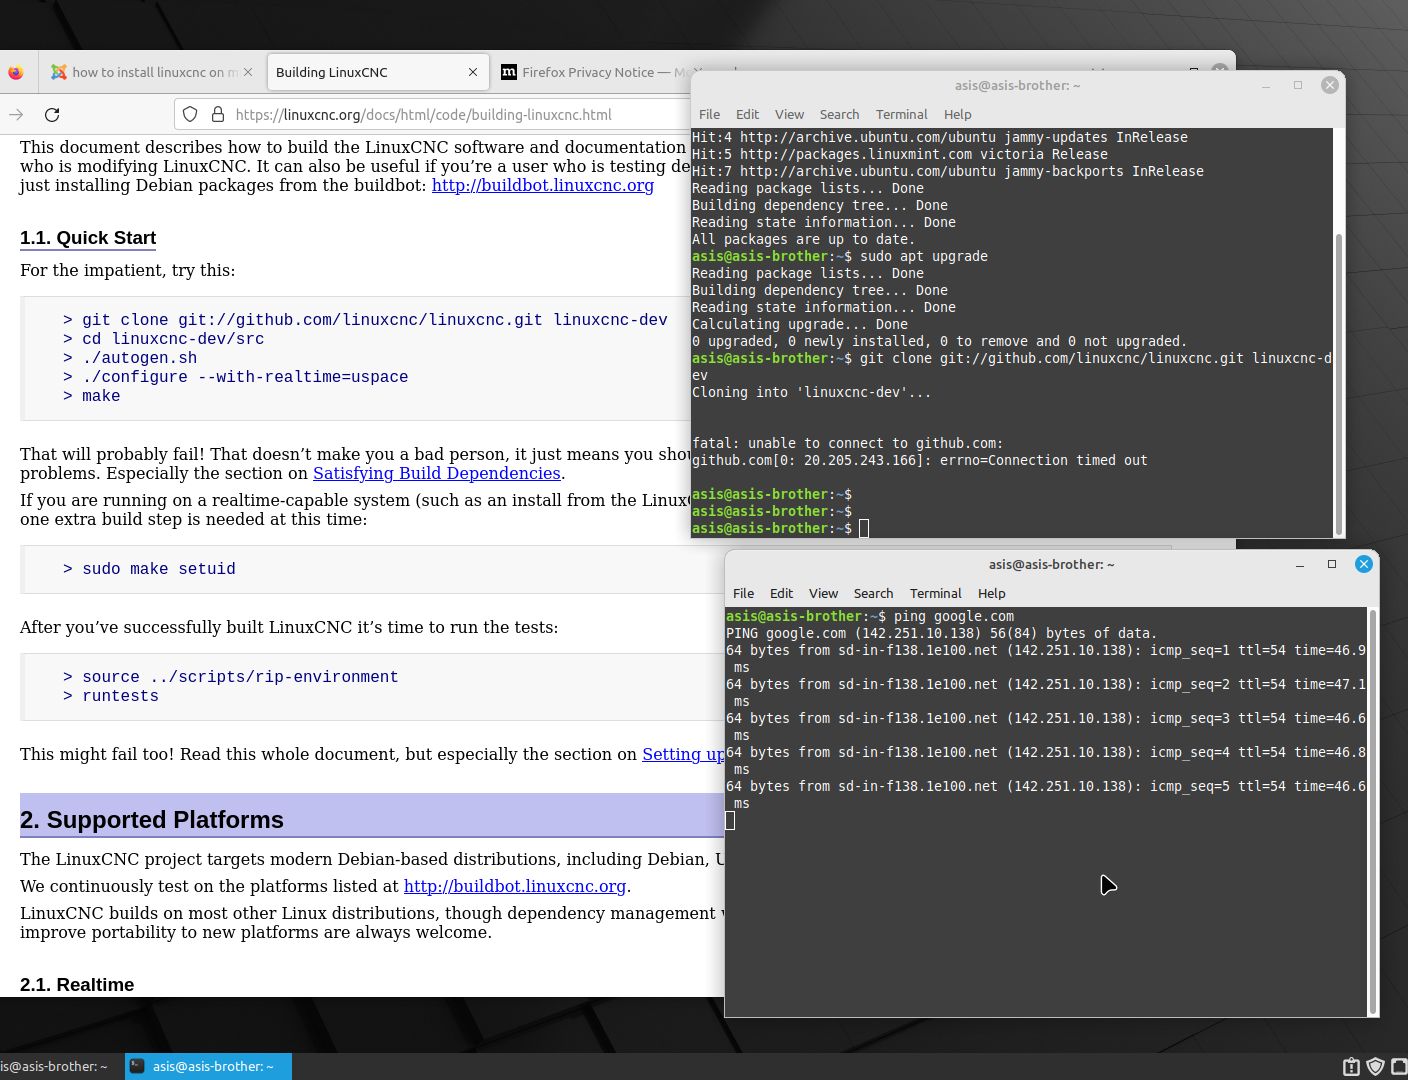Viewport: 1408px width, 1080px height.
Task: Open Edit menu in upper terminal
Action: click(747, 115)
